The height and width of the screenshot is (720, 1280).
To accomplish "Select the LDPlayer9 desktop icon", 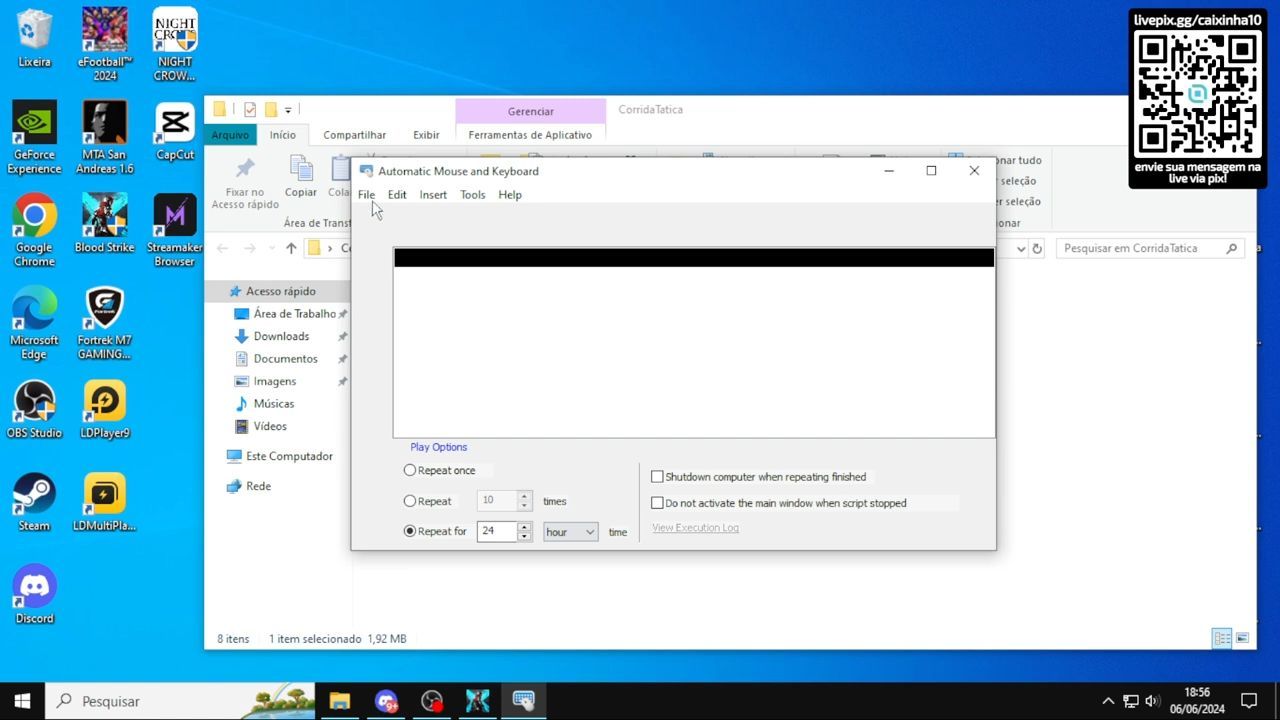I will tap(105, 410).
